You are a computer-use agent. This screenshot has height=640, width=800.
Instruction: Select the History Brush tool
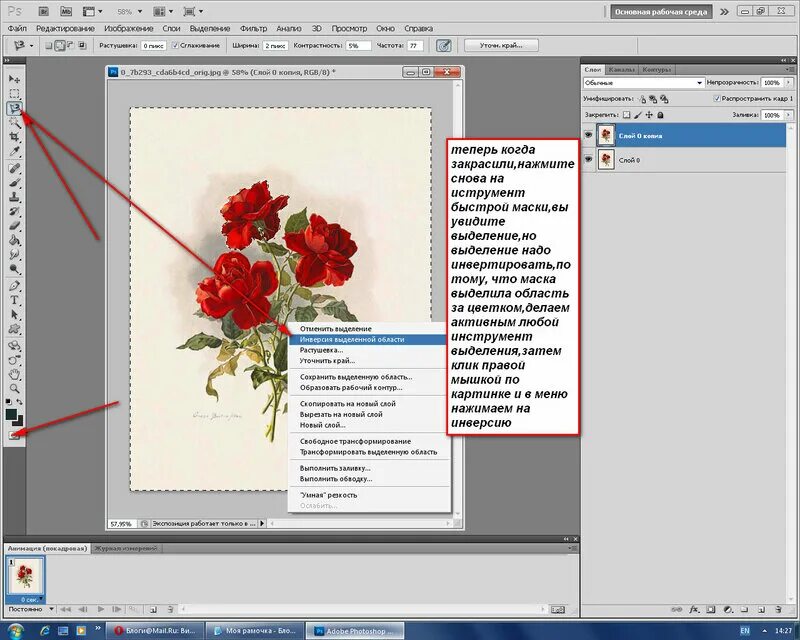point(14,211)
